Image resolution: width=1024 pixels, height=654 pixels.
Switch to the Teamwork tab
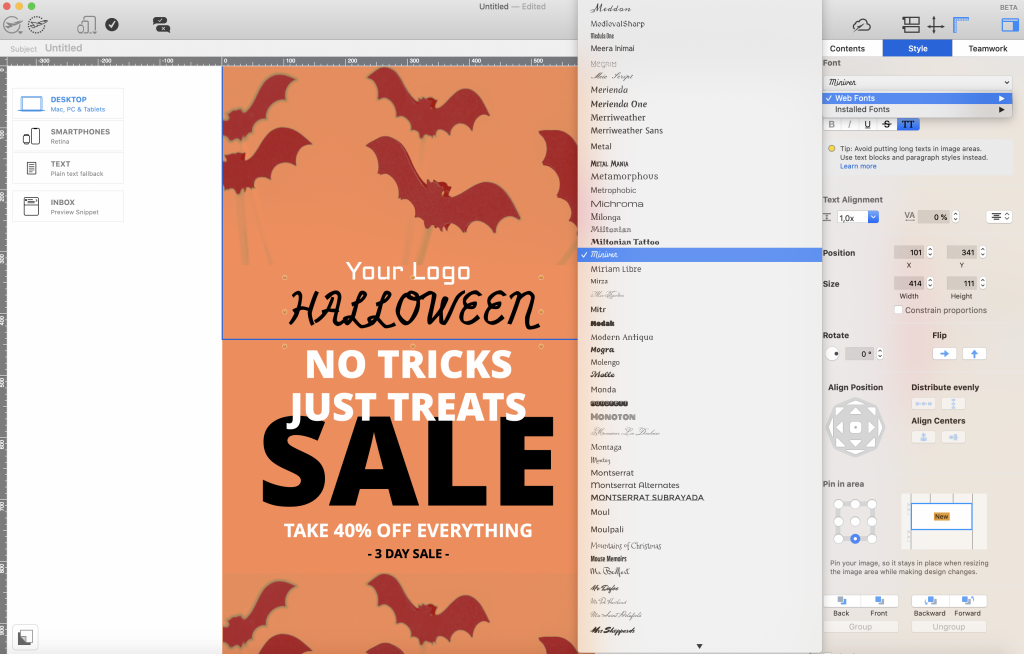pos(987,48)
